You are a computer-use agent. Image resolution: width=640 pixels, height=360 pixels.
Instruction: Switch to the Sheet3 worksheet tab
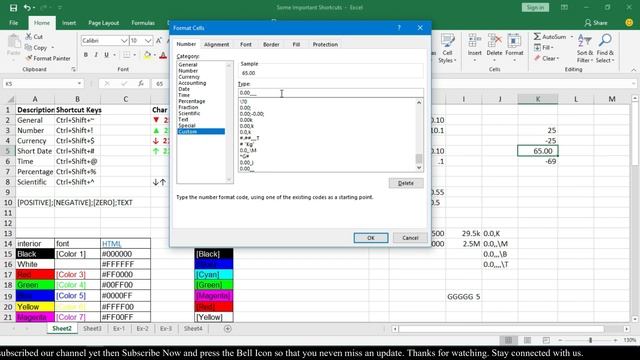pos(92,329)
